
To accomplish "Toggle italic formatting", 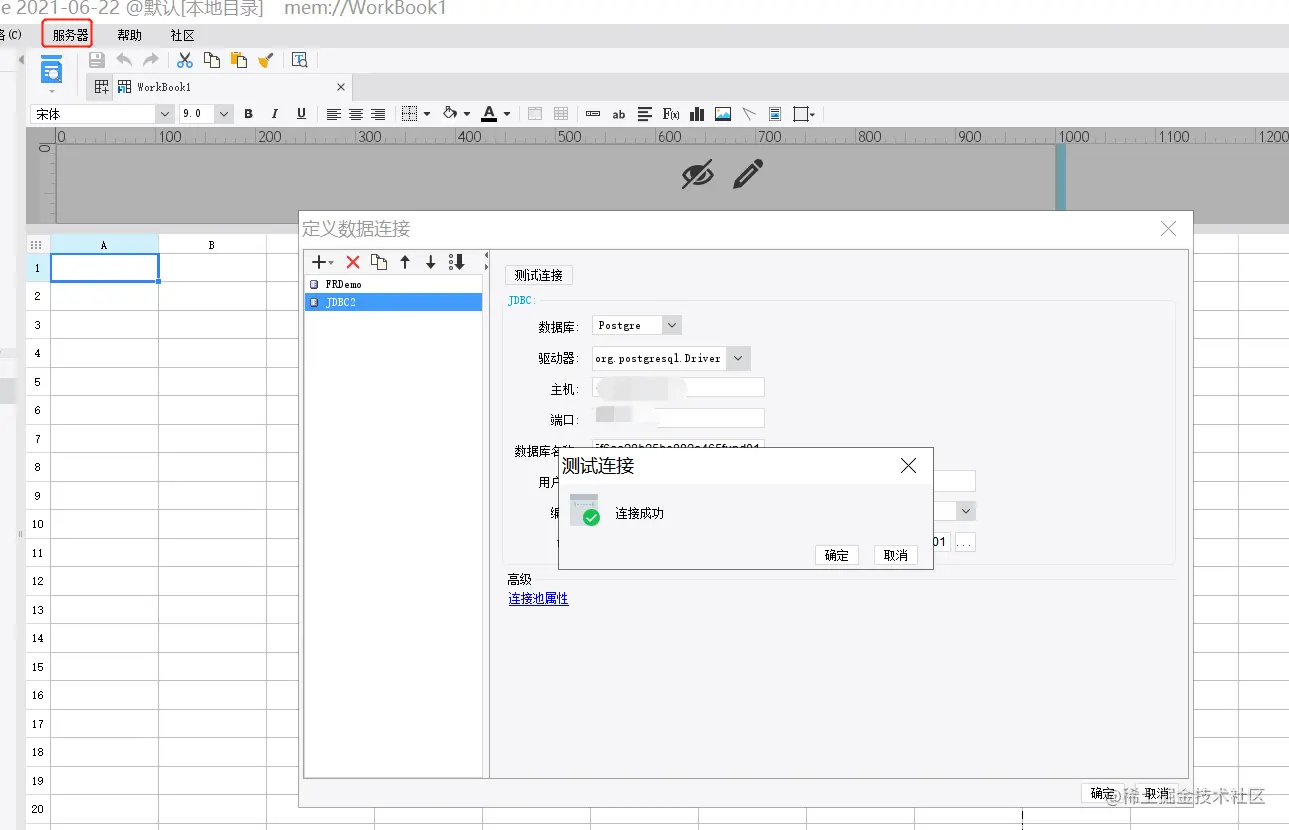I will [x=275, y=114].
